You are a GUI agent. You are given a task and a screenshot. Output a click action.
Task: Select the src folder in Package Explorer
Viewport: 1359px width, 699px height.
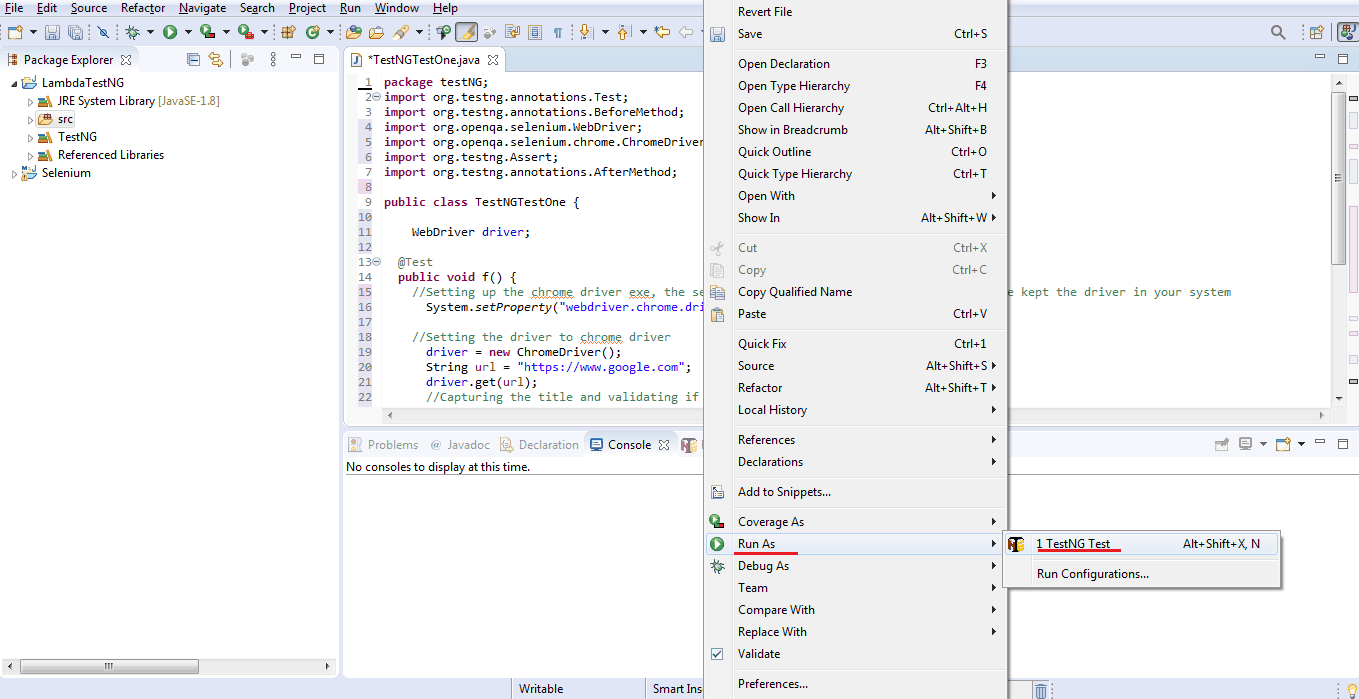pyautogui.click(x=65, y=119)
